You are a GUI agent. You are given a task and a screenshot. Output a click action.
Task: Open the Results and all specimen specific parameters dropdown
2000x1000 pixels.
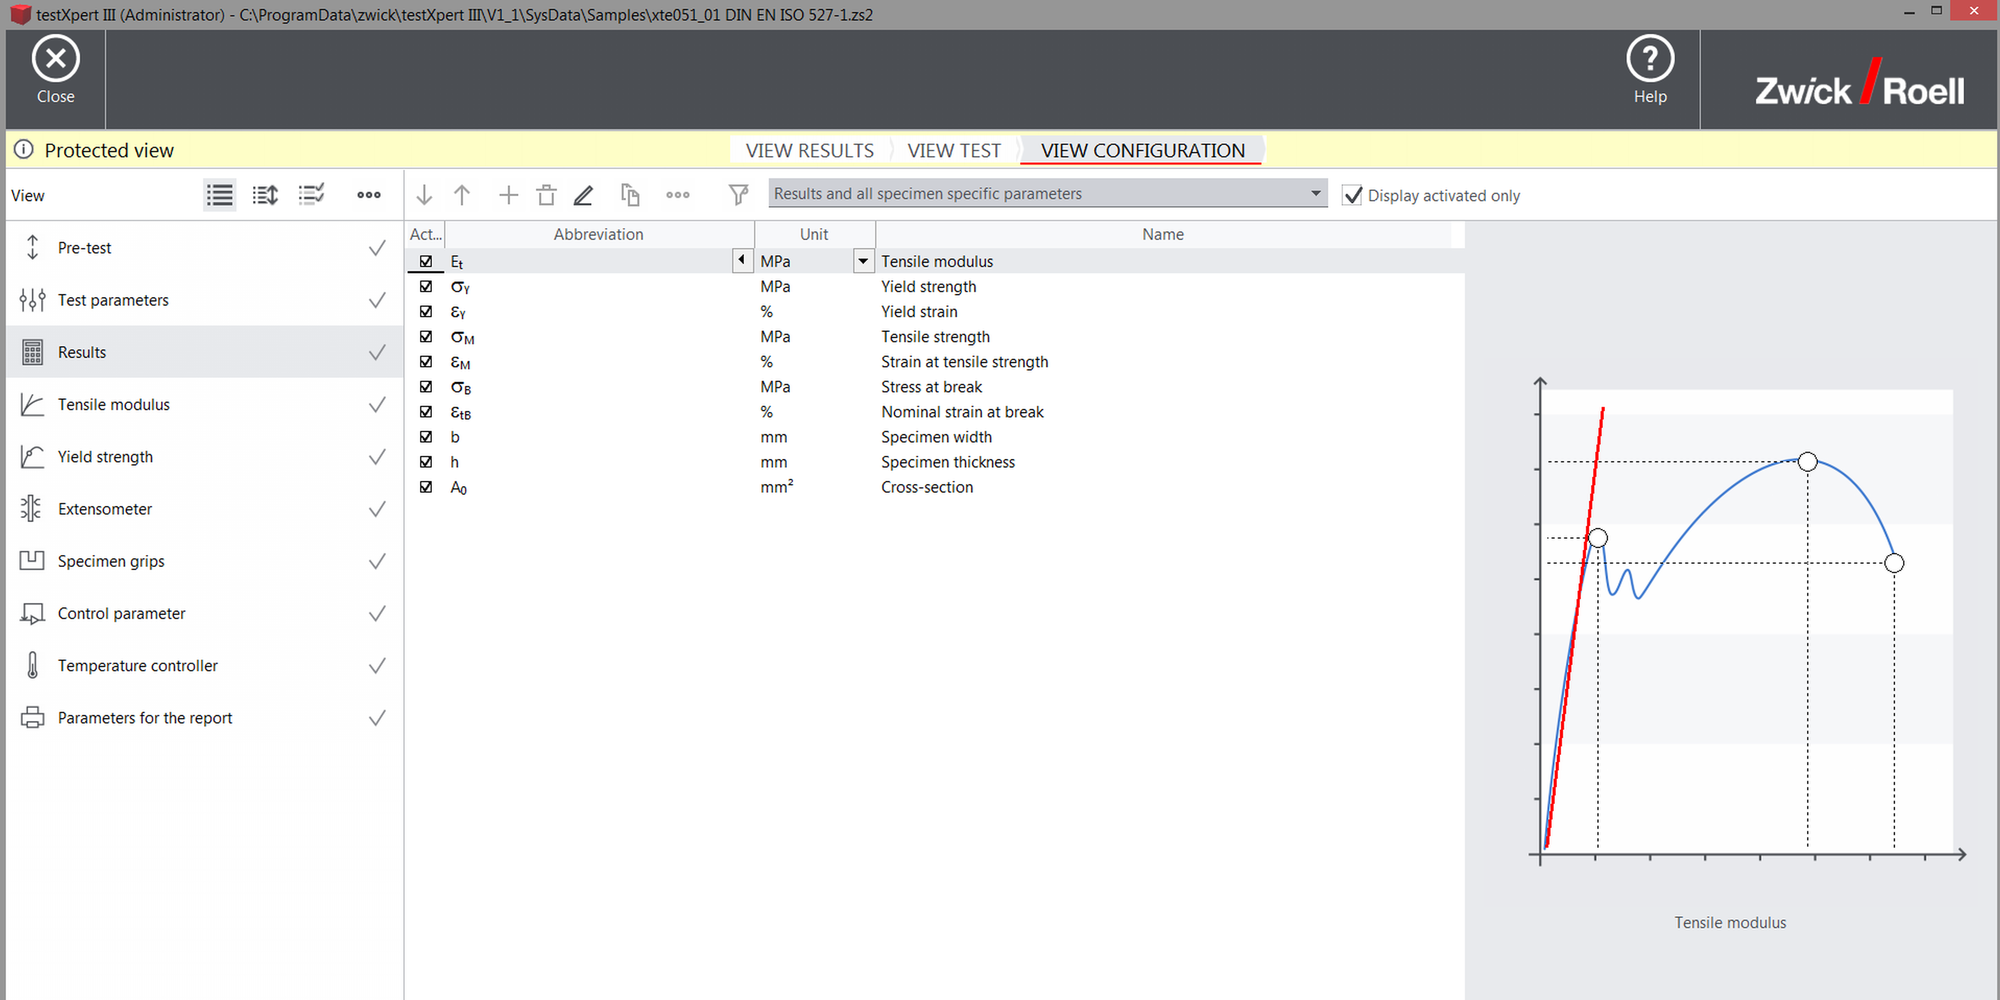1313,193
